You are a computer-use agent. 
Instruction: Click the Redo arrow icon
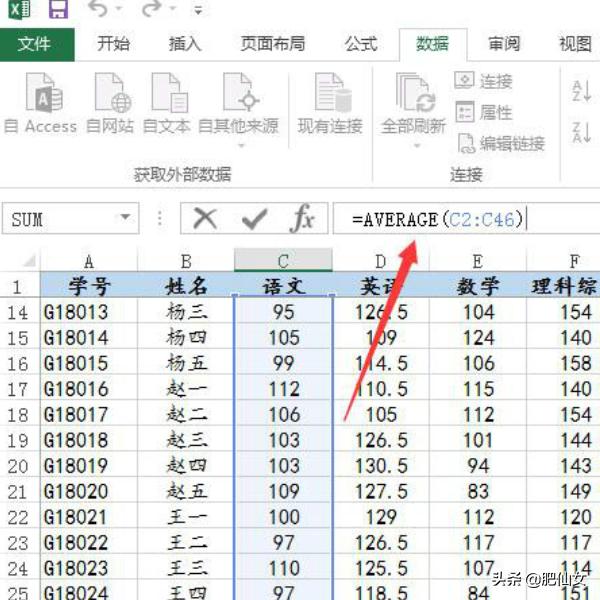click(x=152, y=8)
